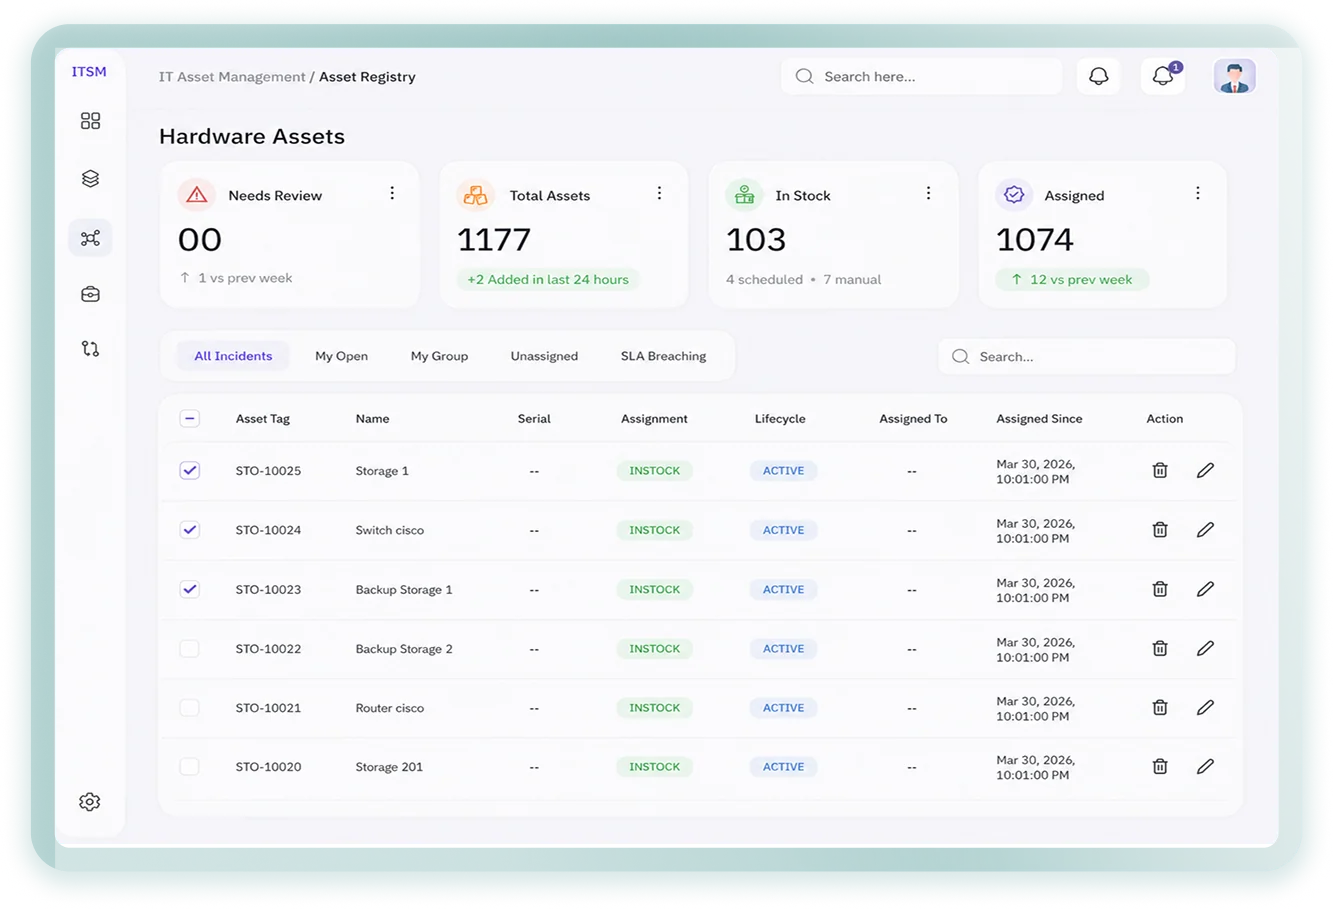Check the STO-10022 row checkbox
The image size is (1334, 910).
point(189,648)
